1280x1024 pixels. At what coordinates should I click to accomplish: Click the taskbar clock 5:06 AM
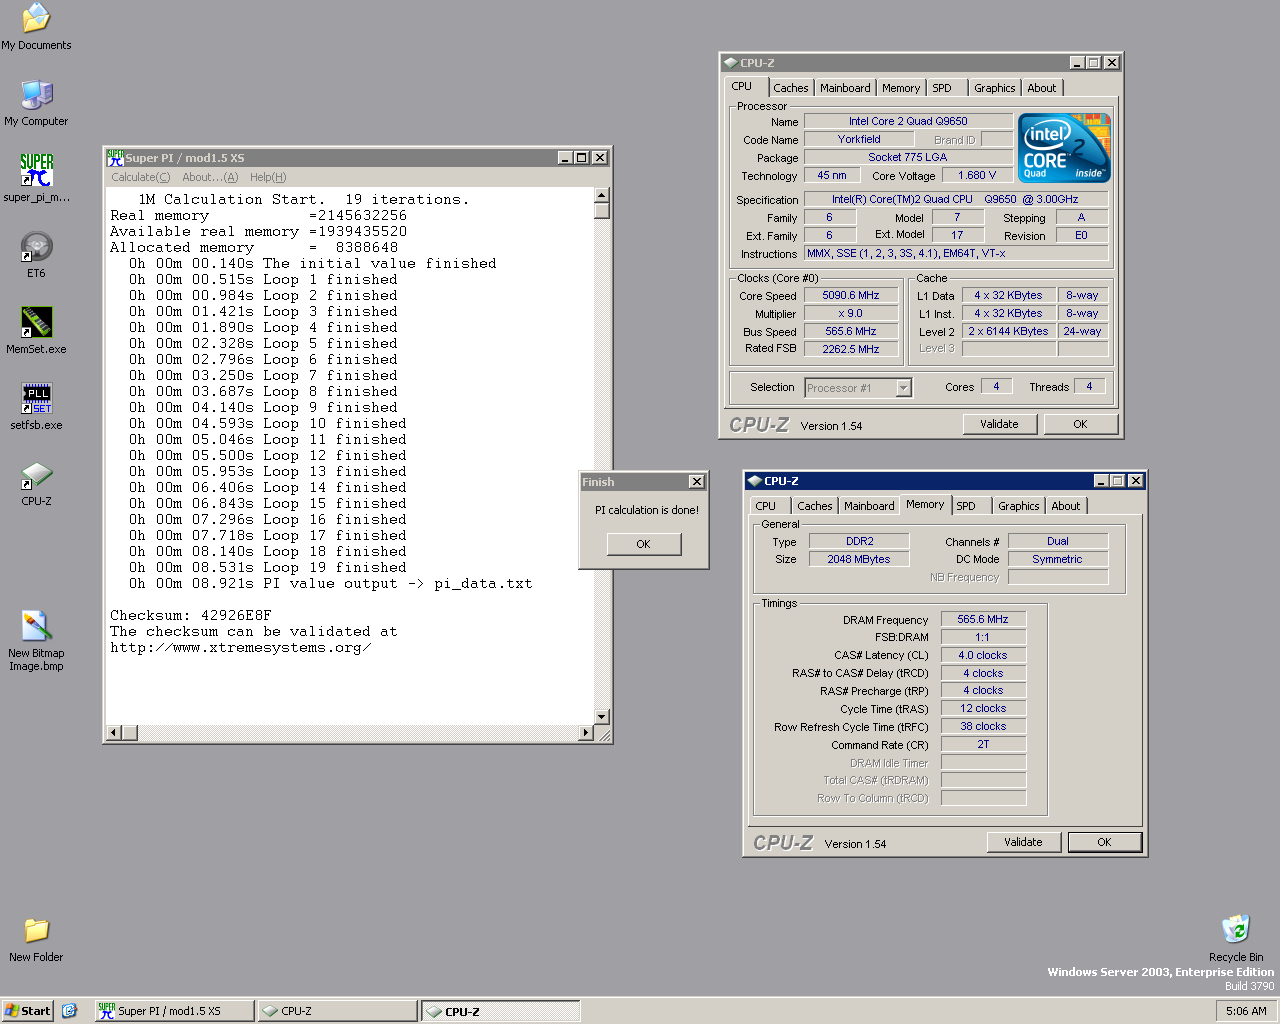1246,1011
